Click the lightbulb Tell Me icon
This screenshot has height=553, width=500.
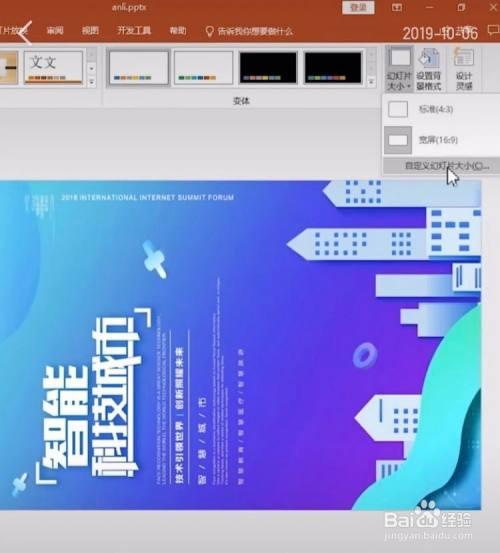pyautogui.click(x=209, y=31)
